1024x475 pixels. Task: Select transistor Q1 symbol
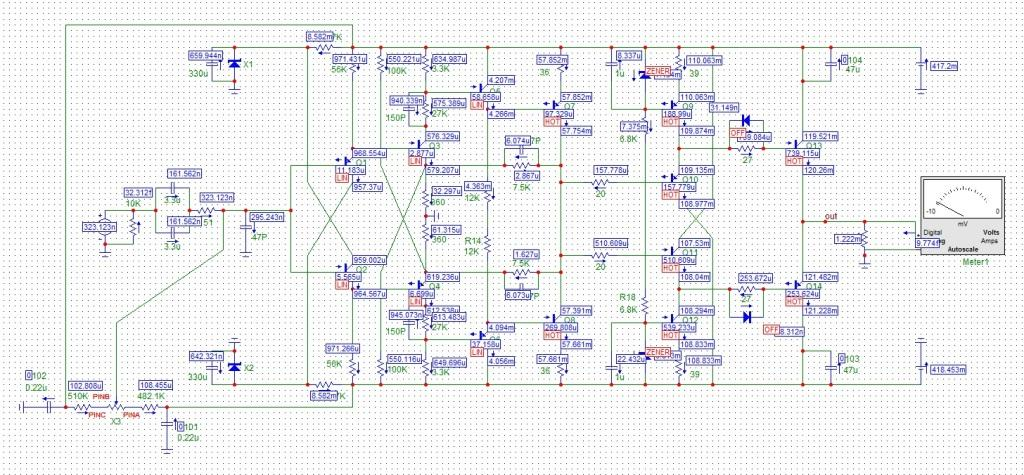click(347, 160)
